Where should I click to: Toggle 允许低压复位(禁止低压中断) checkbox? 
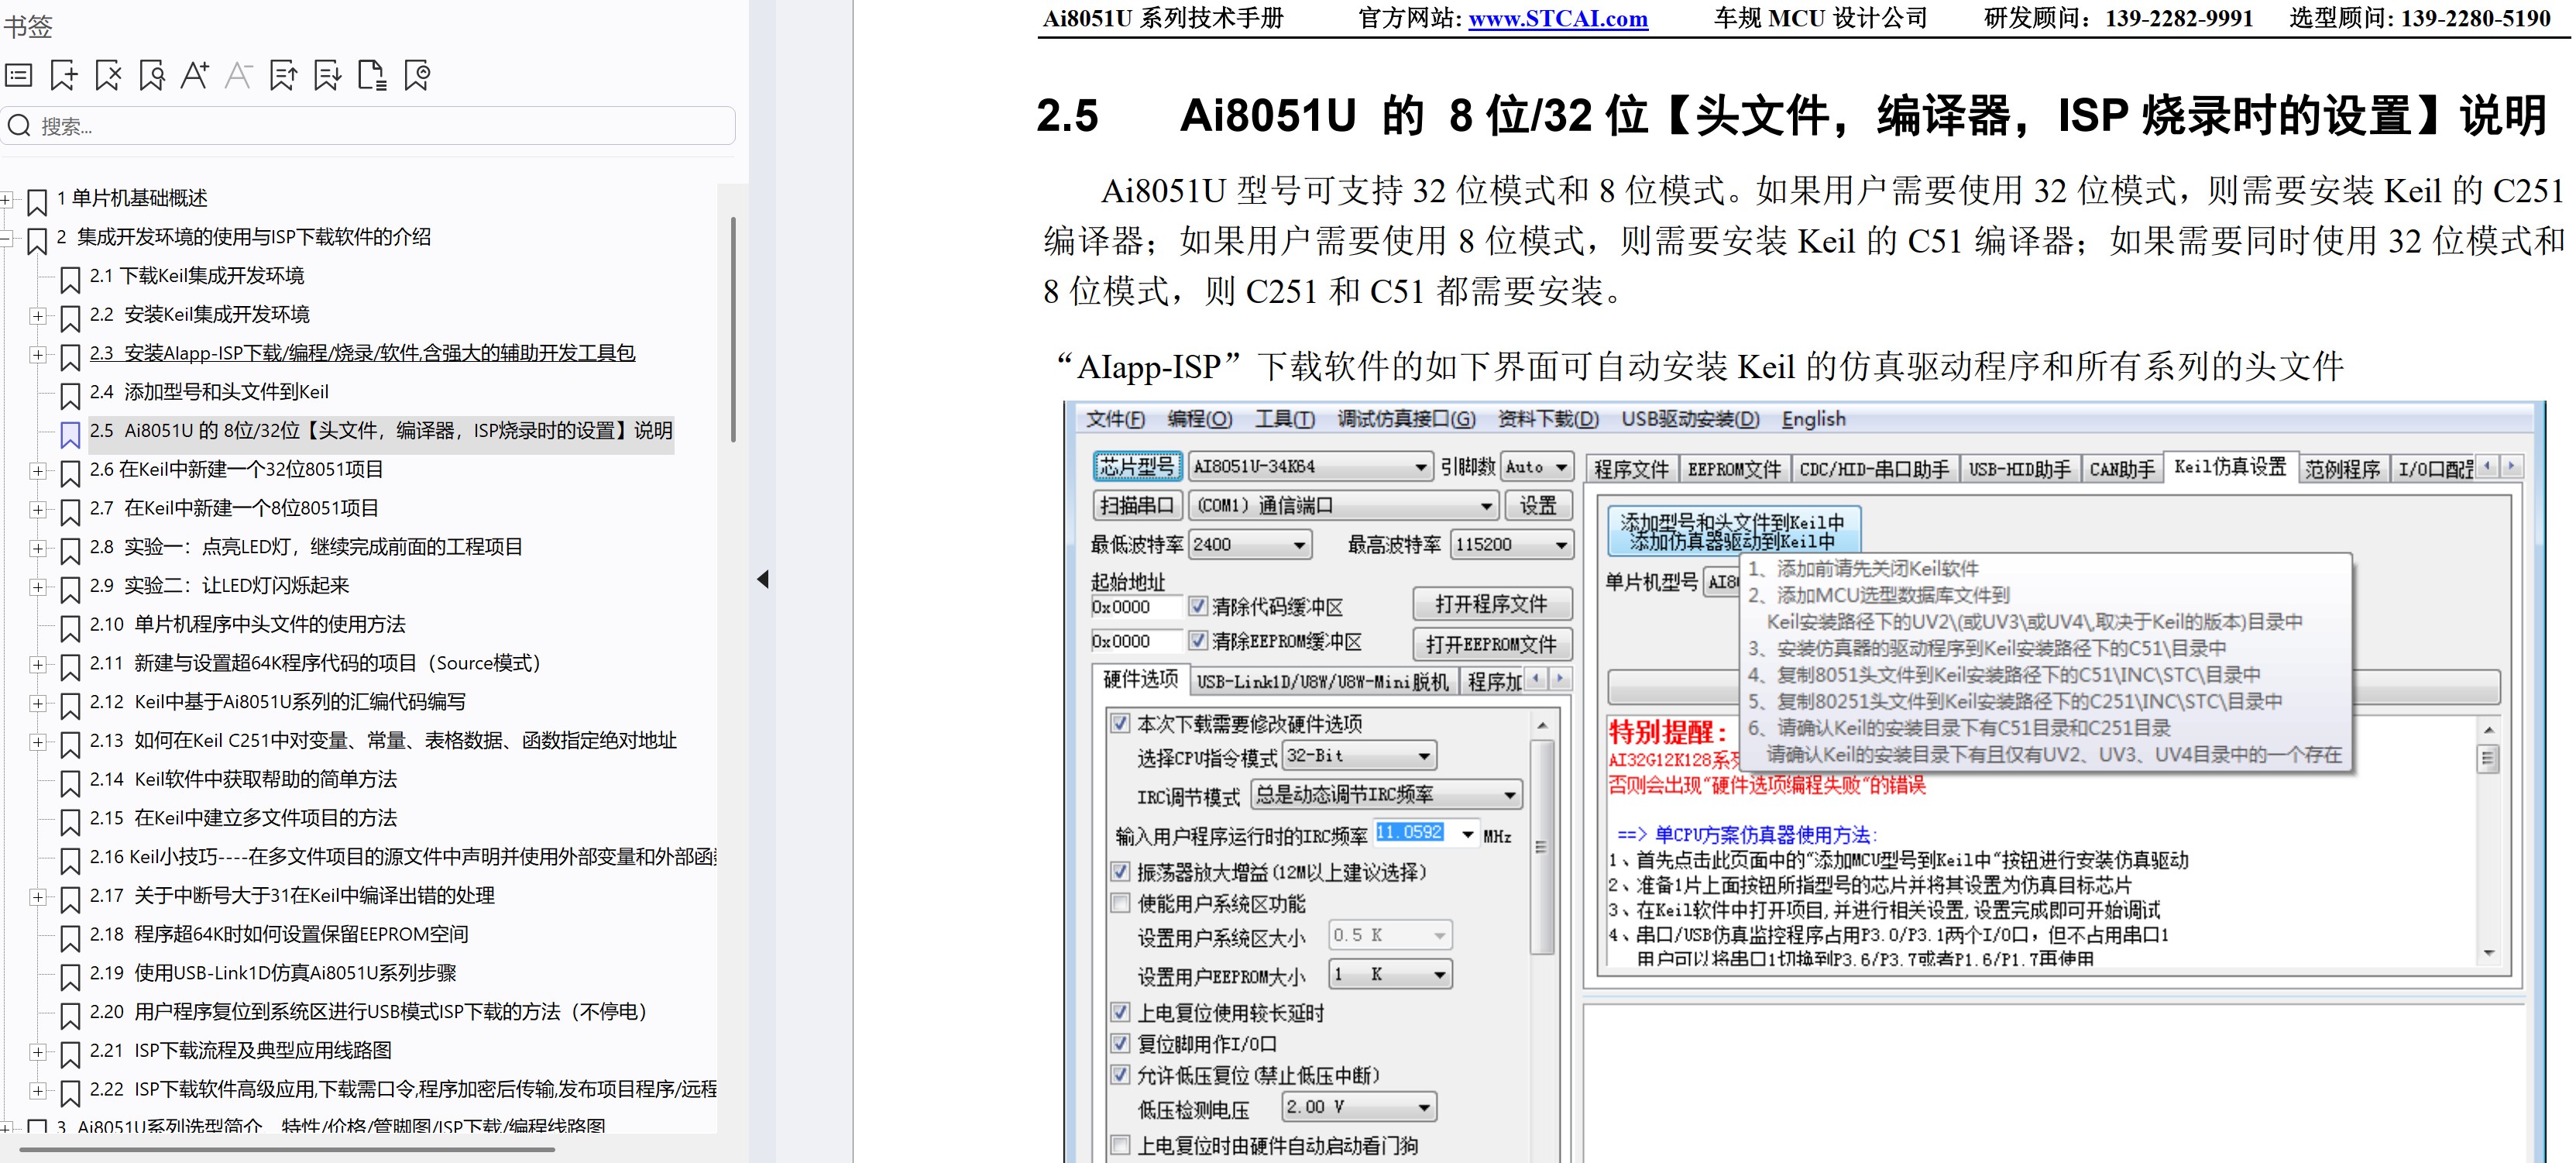[1121, 1075]
